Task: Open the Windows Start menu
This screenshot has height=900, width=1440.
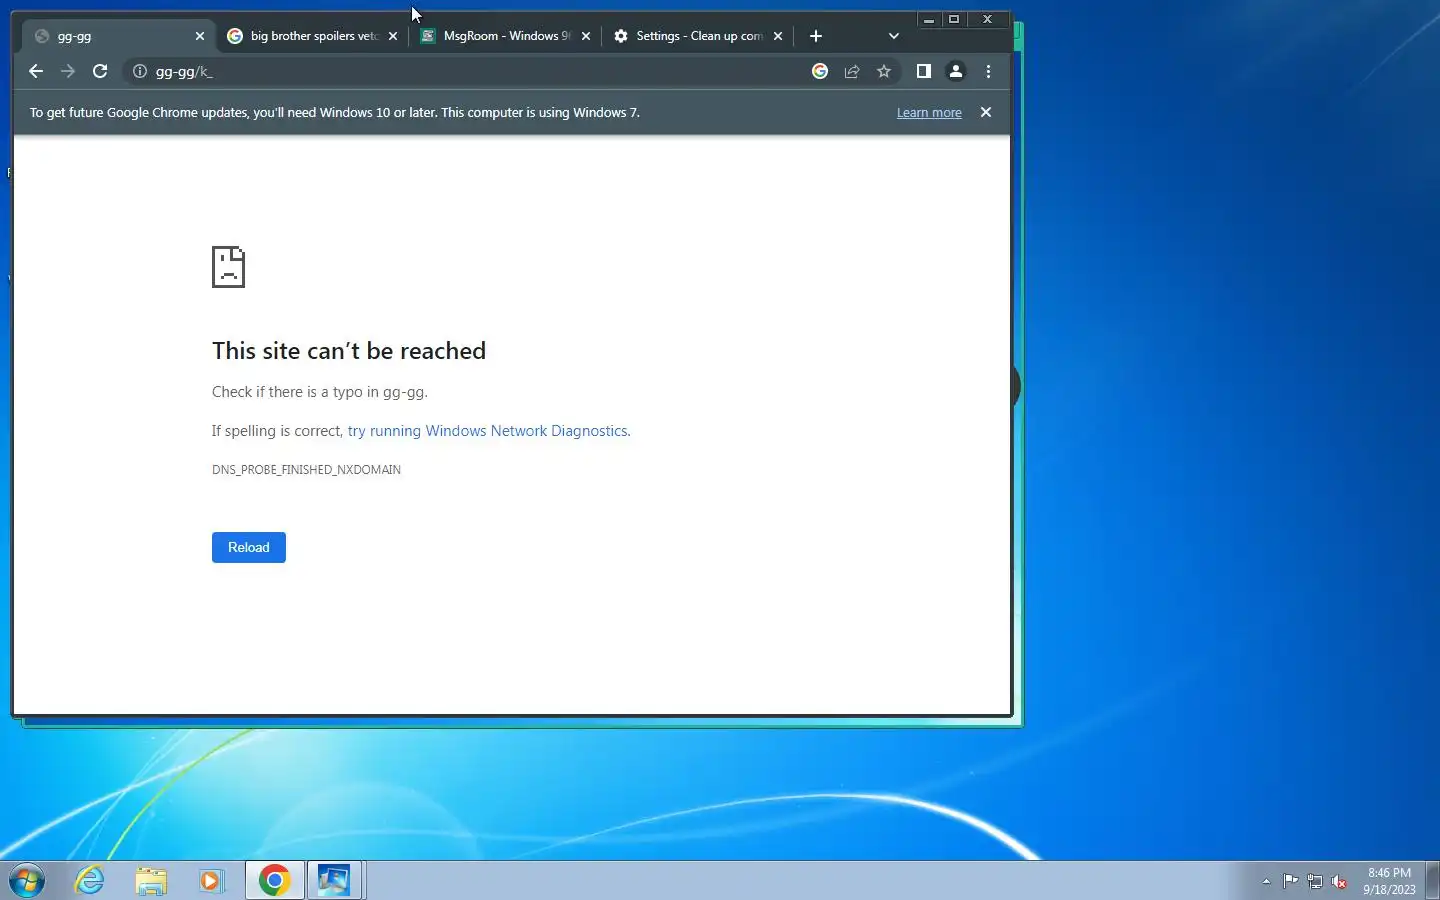Action: coord(27,880)
